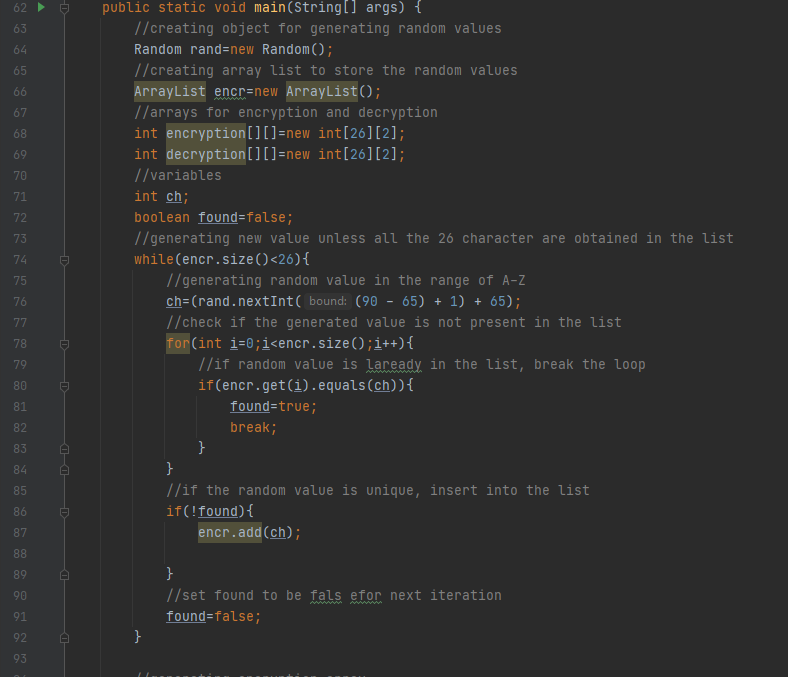Click 'public static void main' signature

pyautogui.click(x=193, y=8)
